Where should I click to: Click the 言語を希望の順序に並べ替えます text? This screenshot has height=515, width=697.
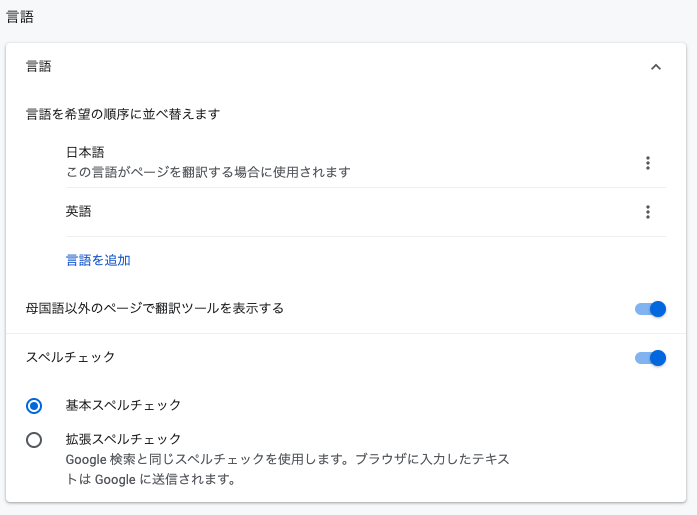click(x=123, y=114)
